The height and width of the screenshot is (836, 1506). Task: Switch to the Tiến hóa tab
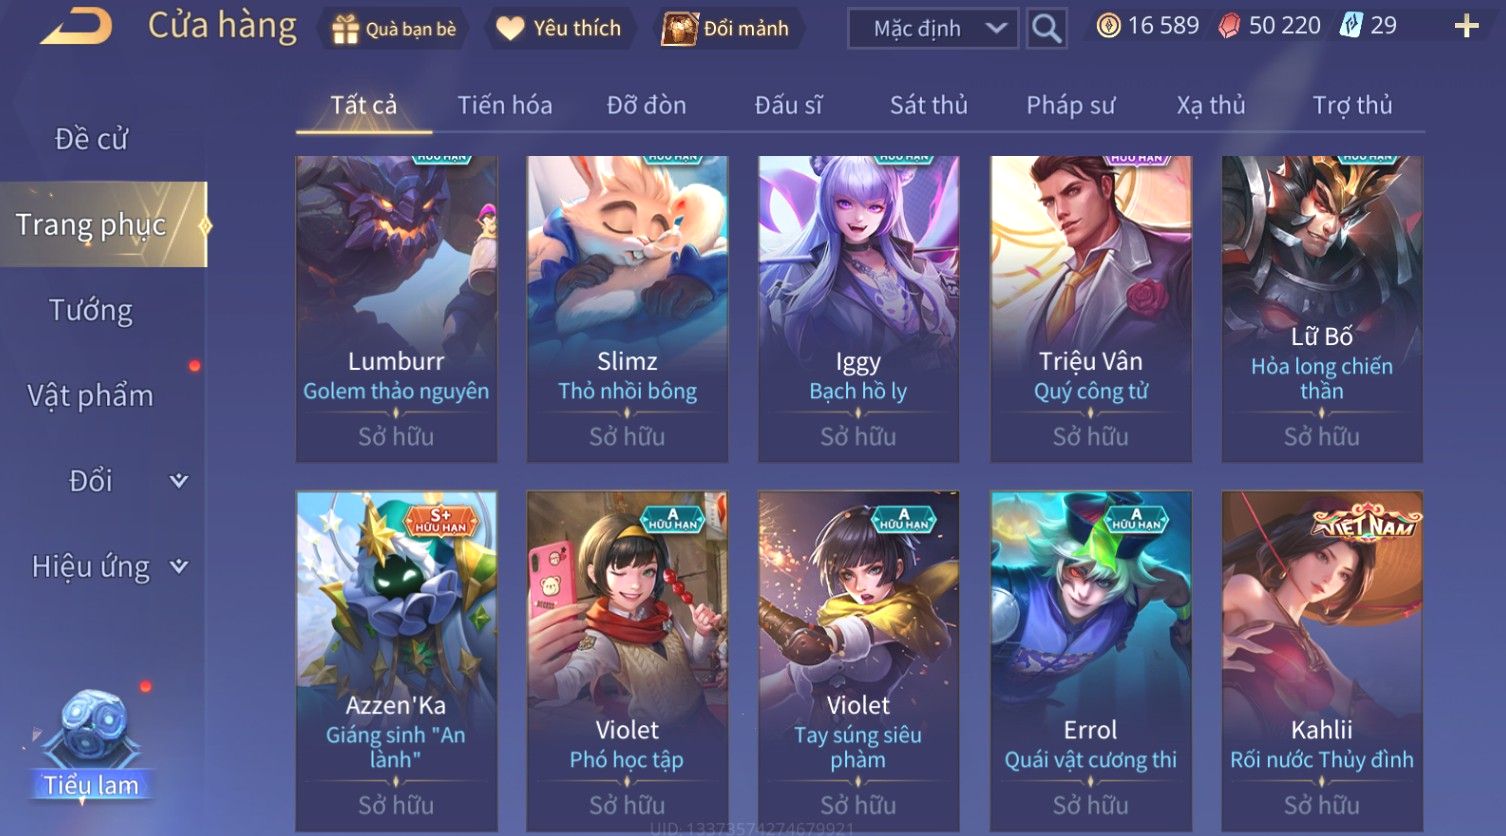[x=505, y=105]
